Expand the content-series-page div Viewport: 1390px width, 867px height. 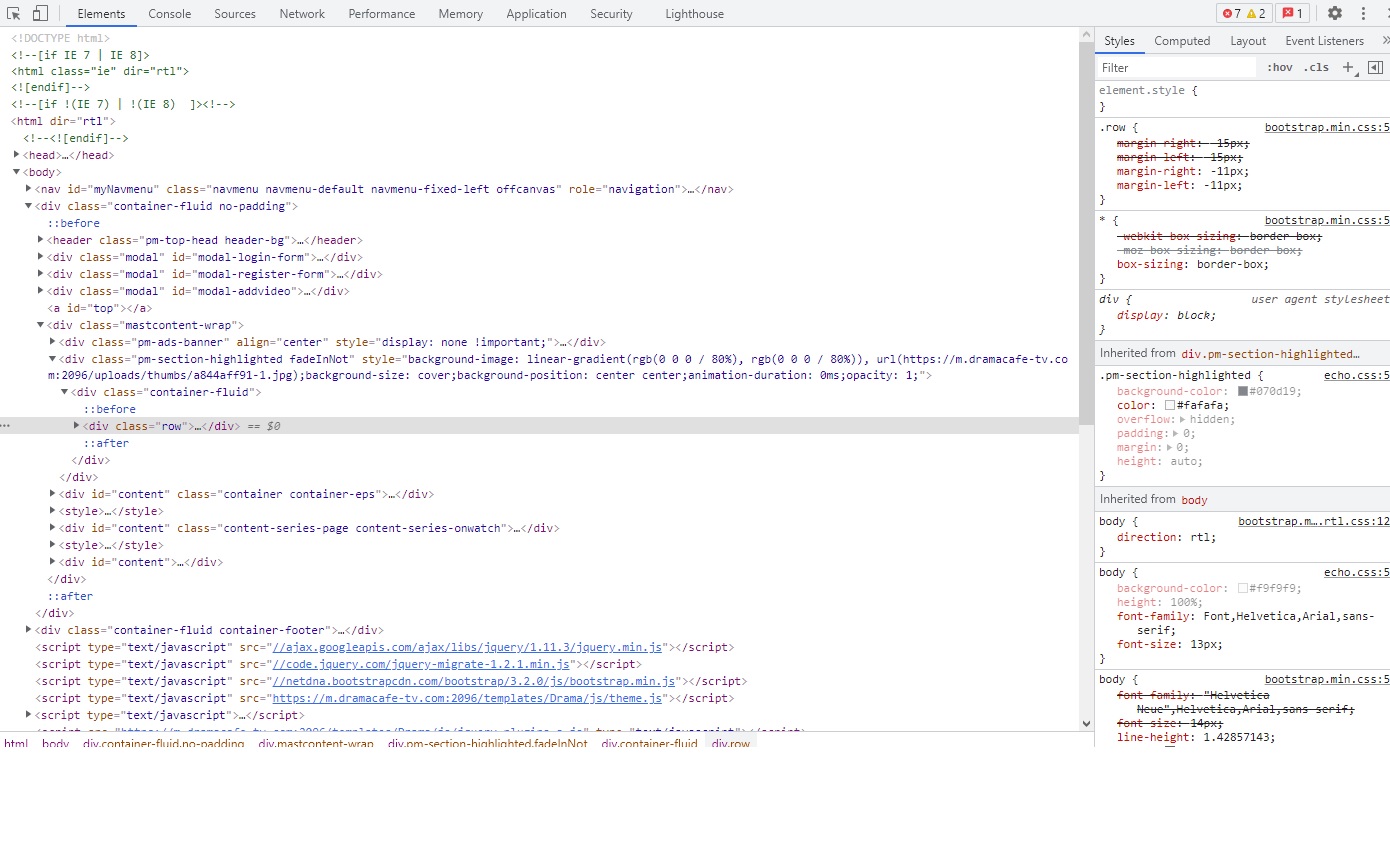click(53, 528)
